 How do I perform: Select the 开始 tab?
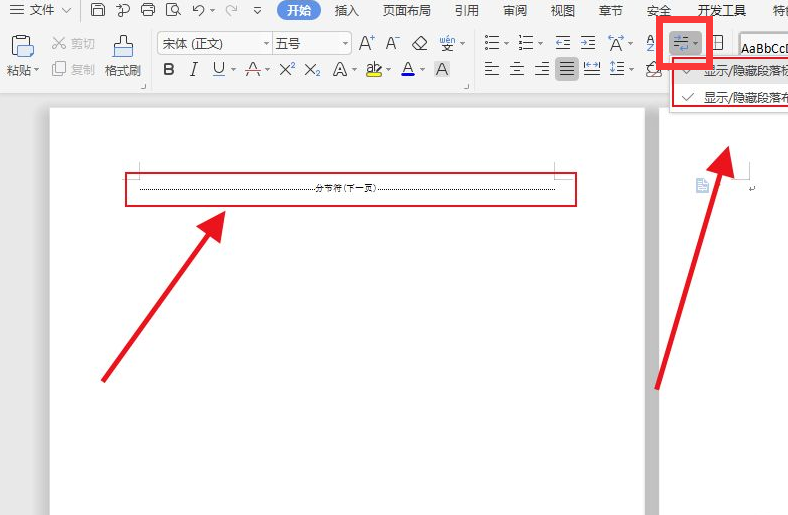pos(299,11)
